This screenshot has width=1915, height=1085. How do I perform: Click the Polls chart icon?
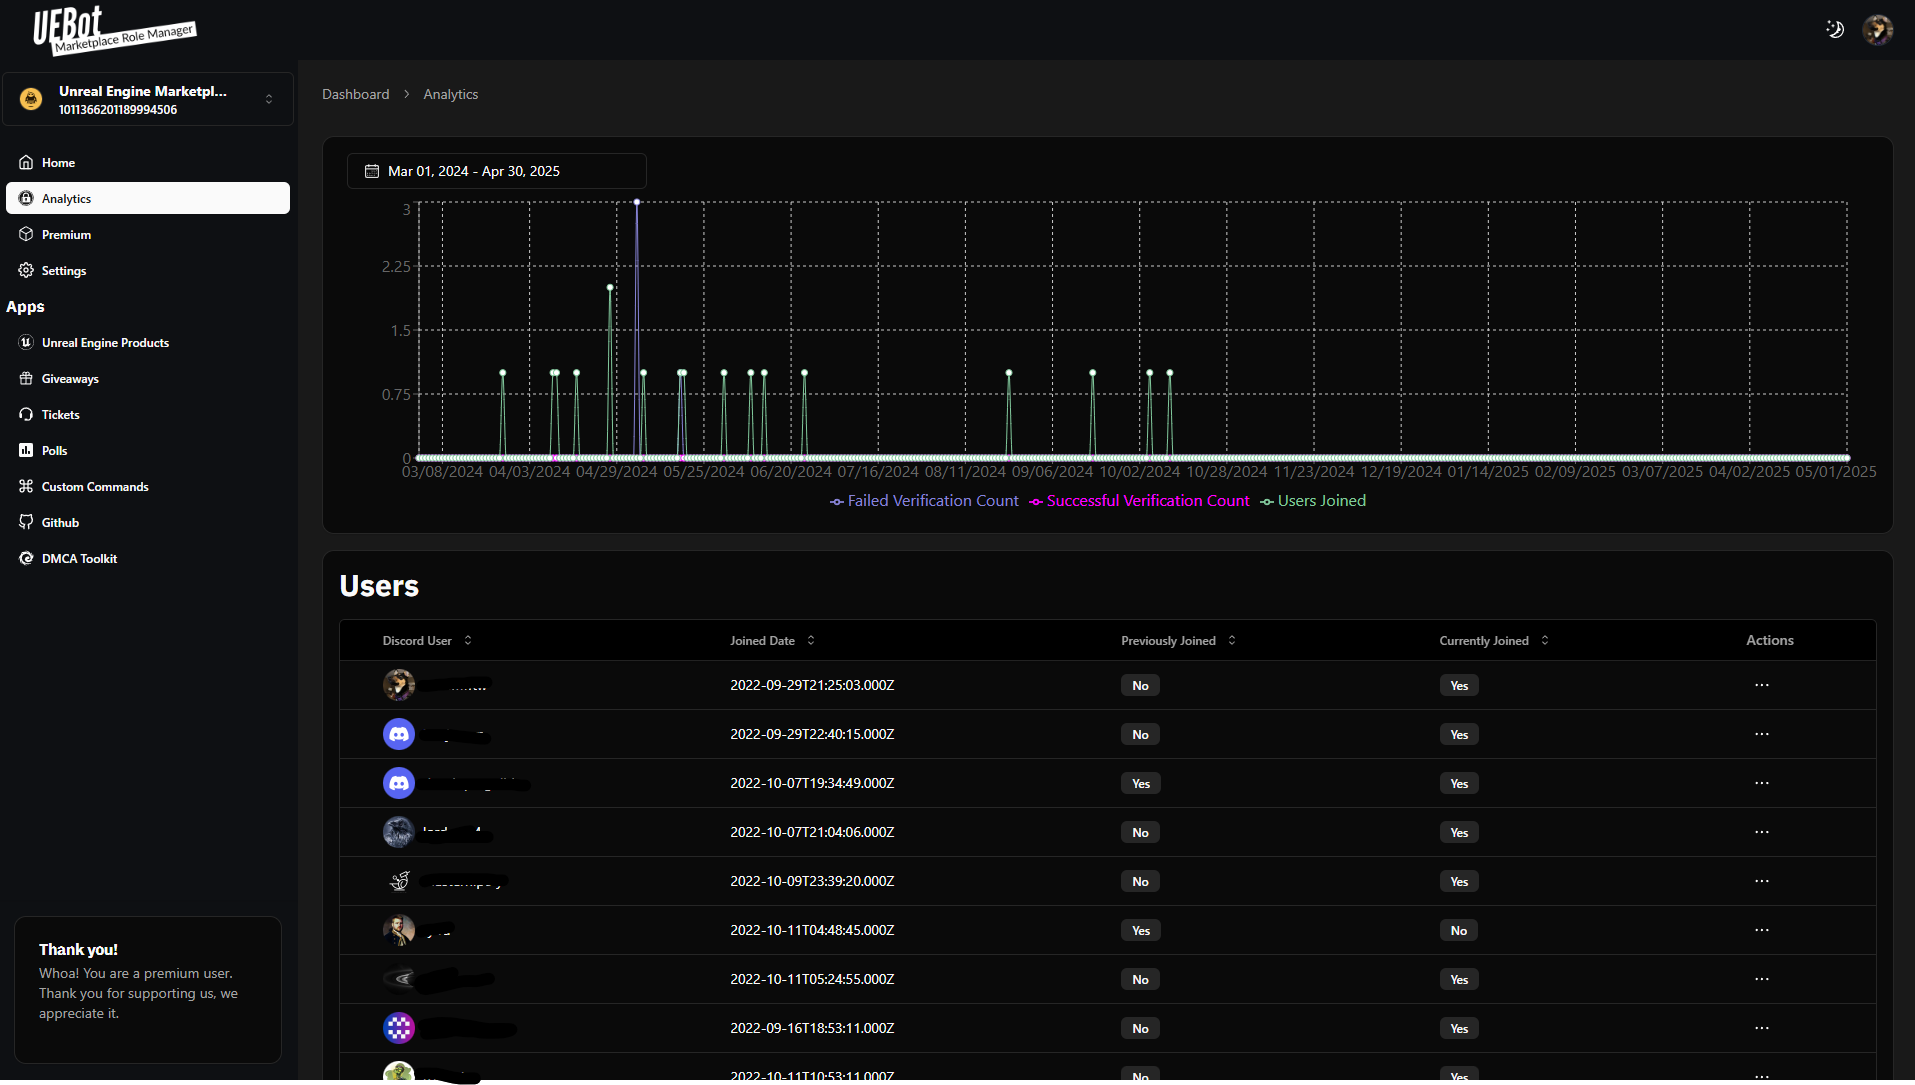coord(26,450)
